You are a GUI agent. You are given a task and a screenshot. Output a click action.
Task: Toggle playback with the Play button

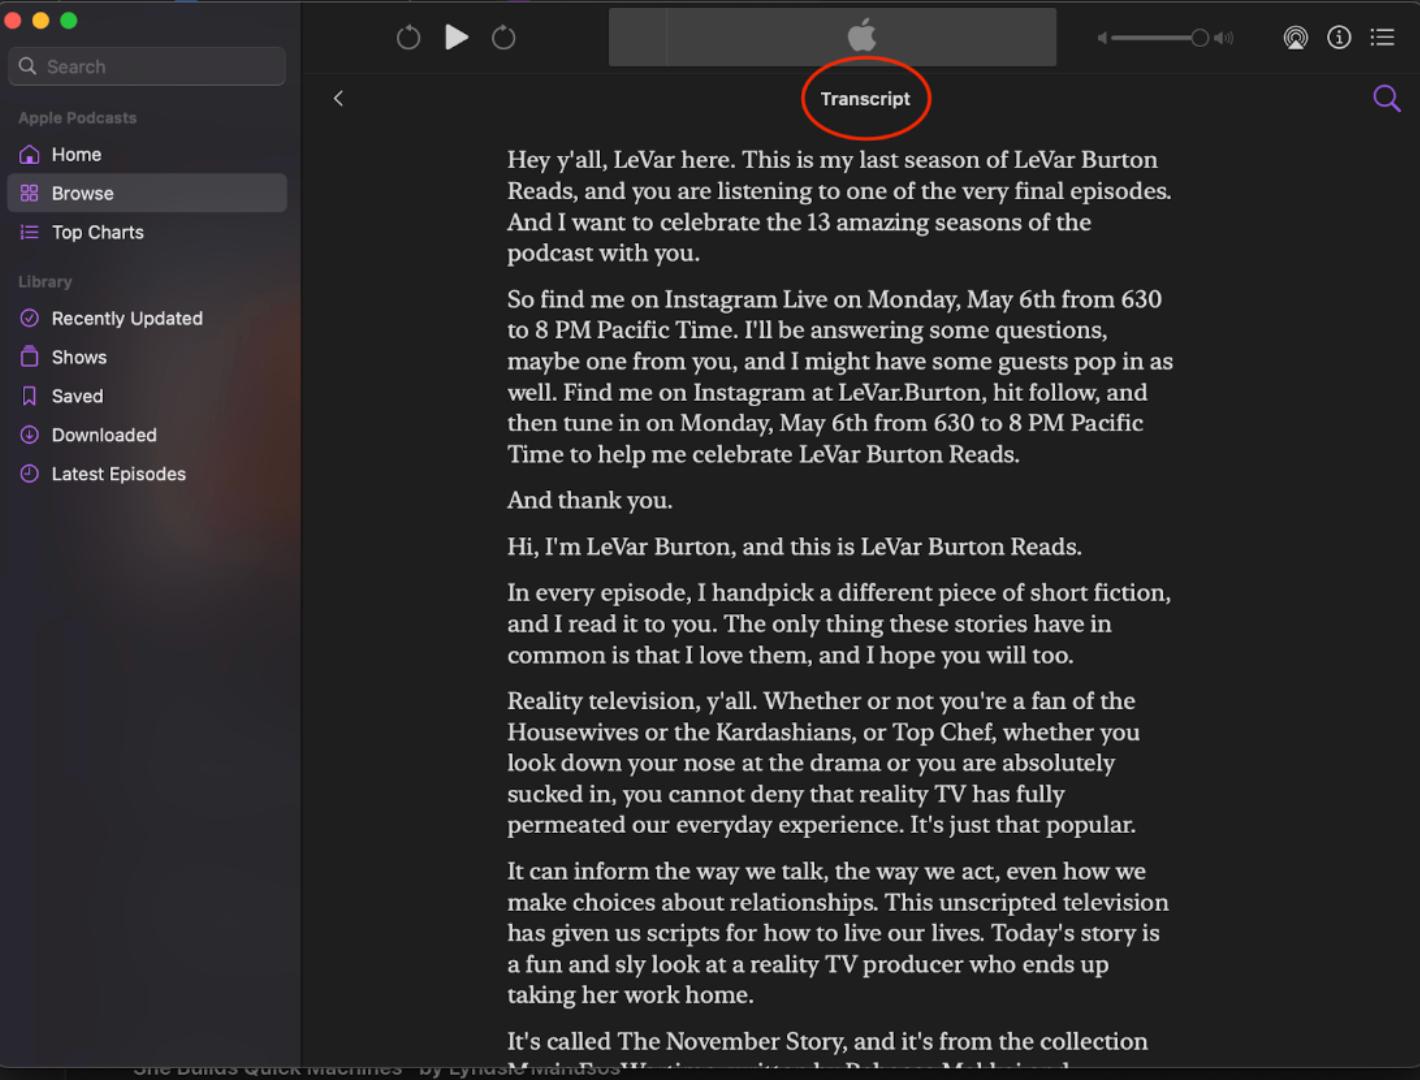456,37
